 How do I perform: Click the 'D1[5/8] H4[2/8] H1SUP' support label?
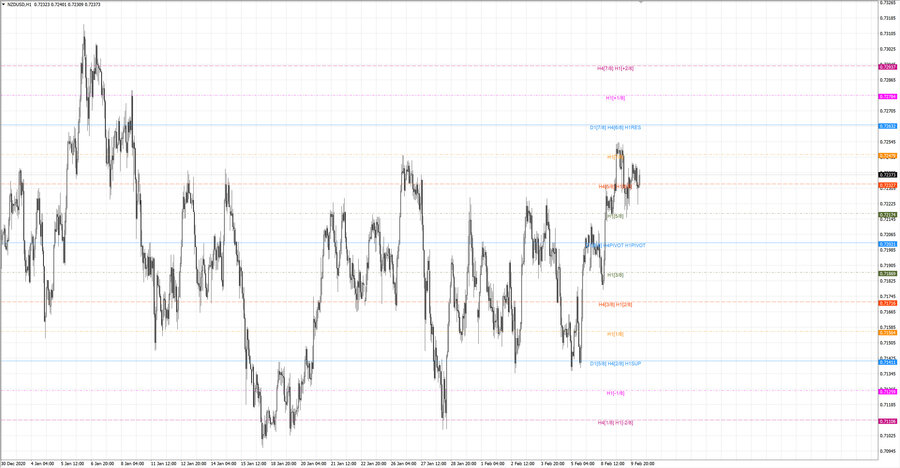(x=615, y=363)
